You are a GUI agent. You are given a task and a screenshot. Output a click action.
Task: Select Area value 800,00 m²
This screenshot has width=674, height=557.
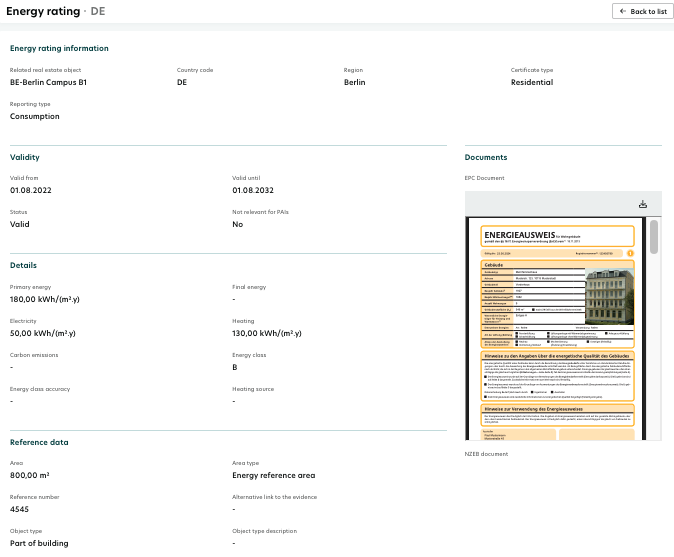click(30, 475)
